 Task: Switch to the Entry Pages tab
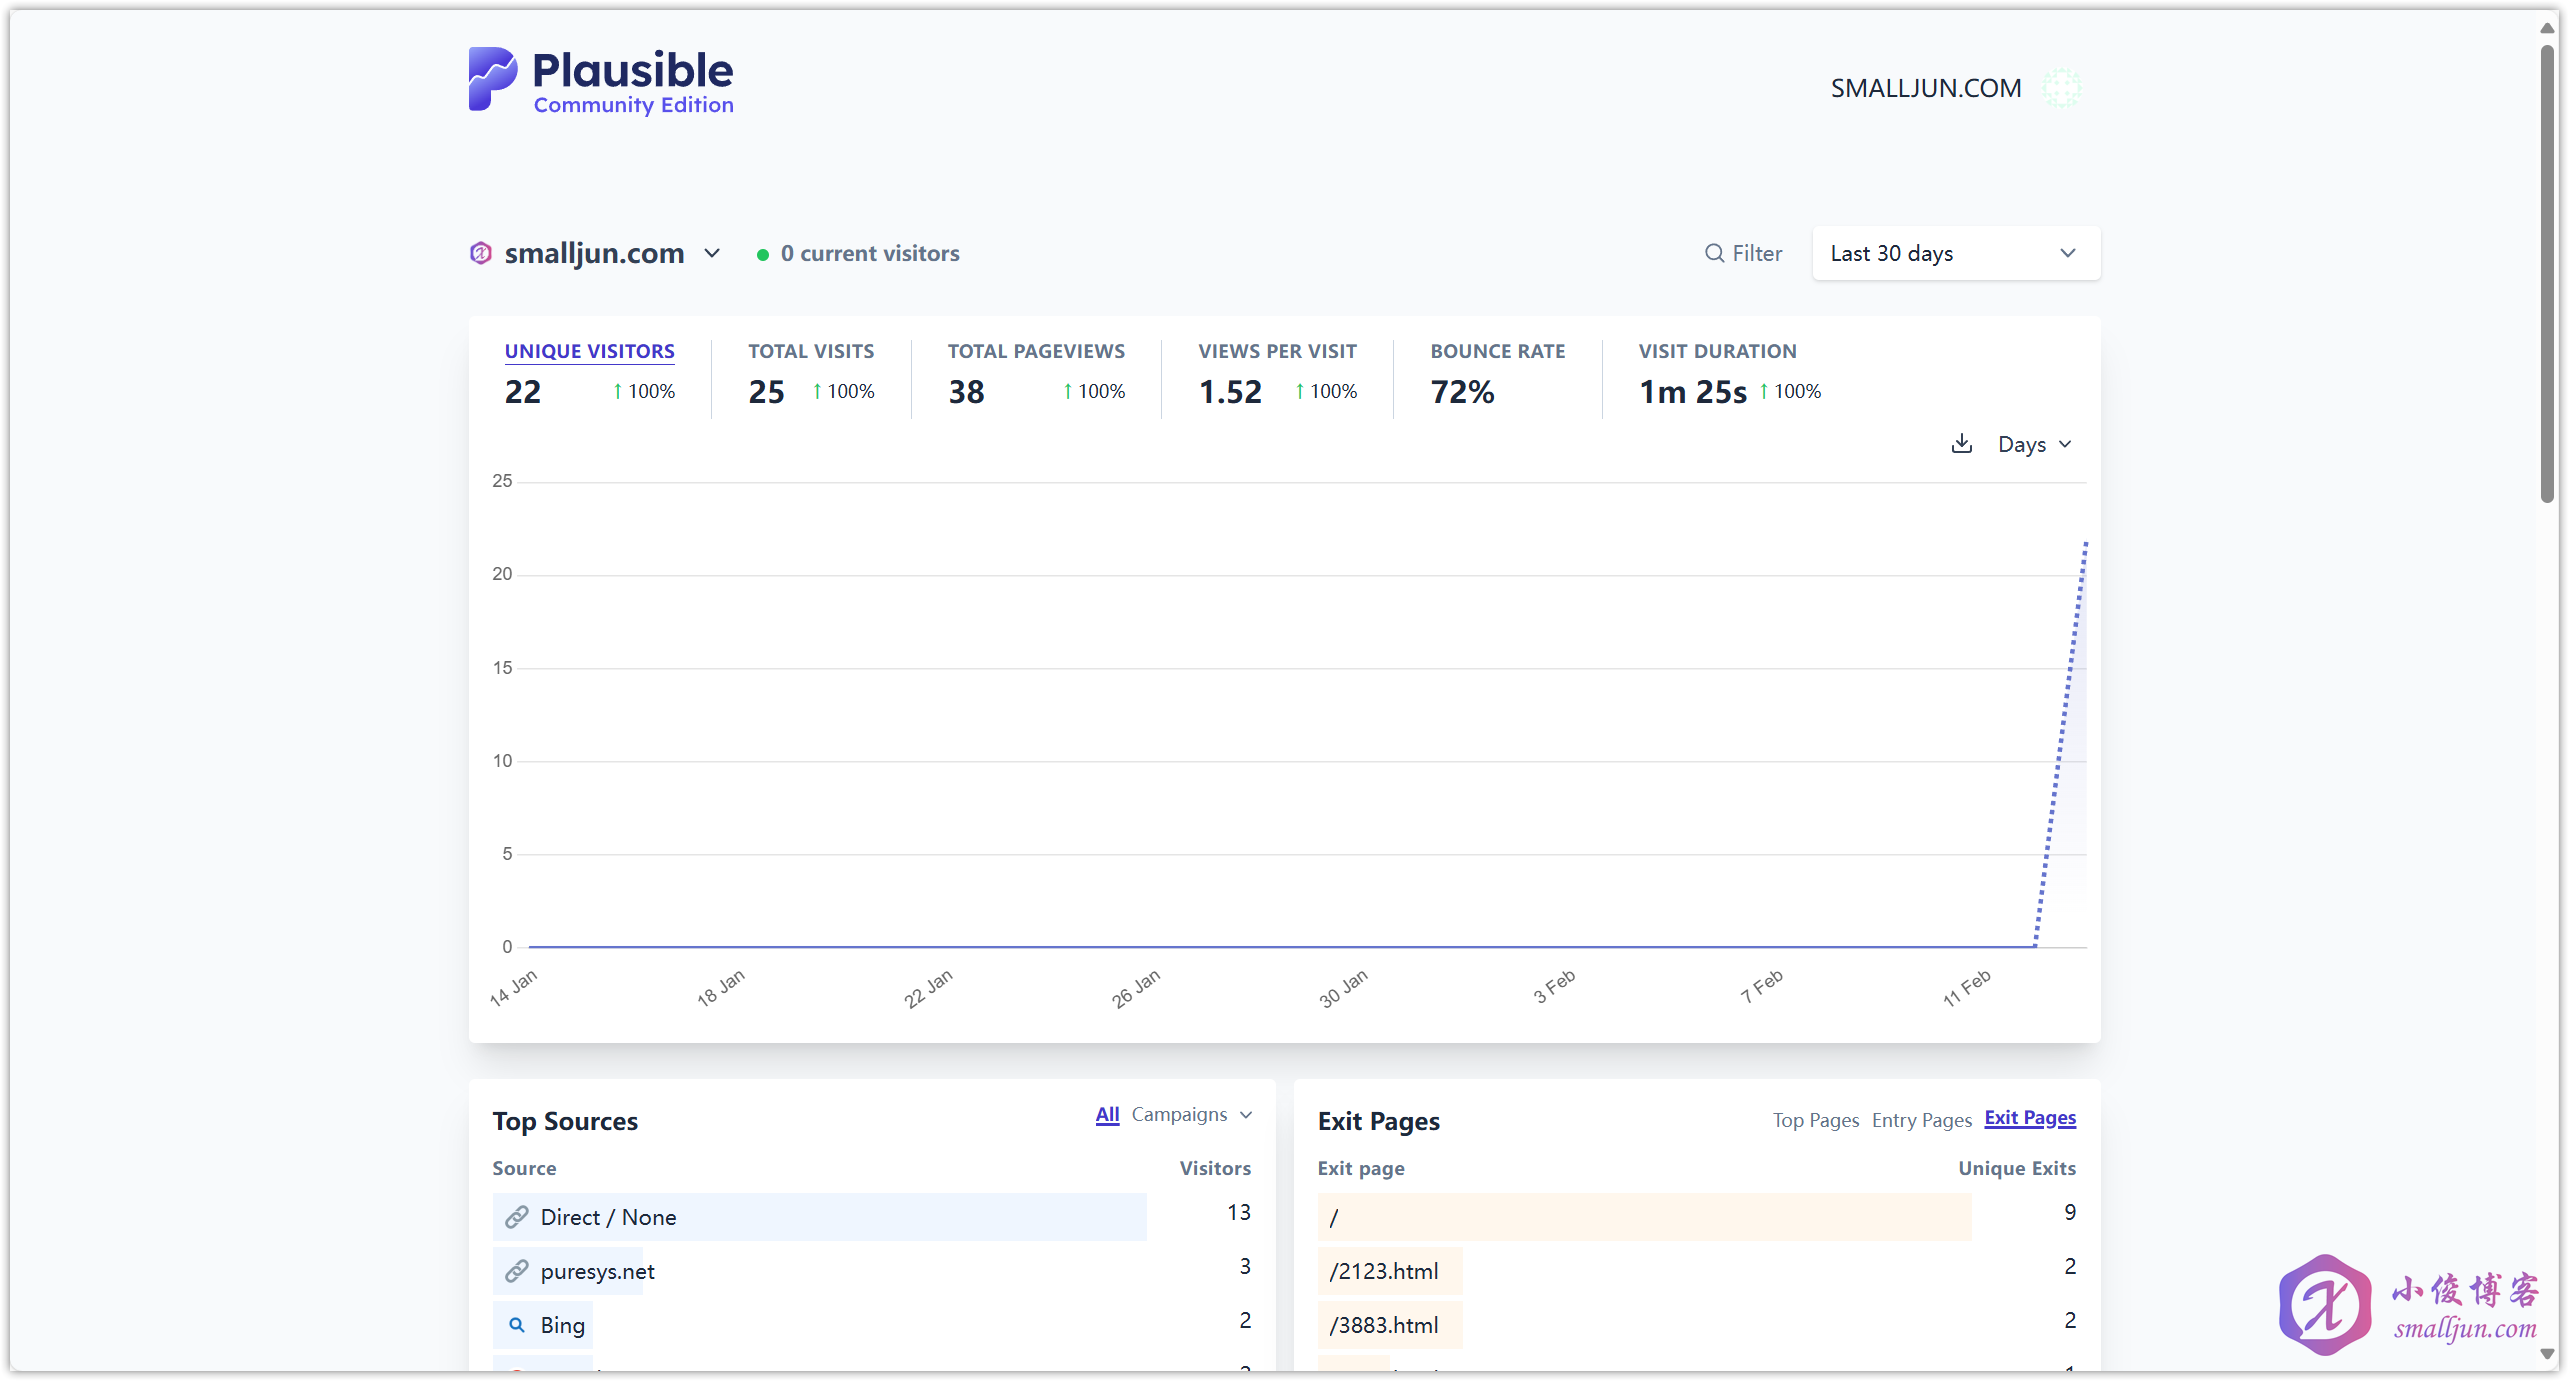coord(1921,1120)
